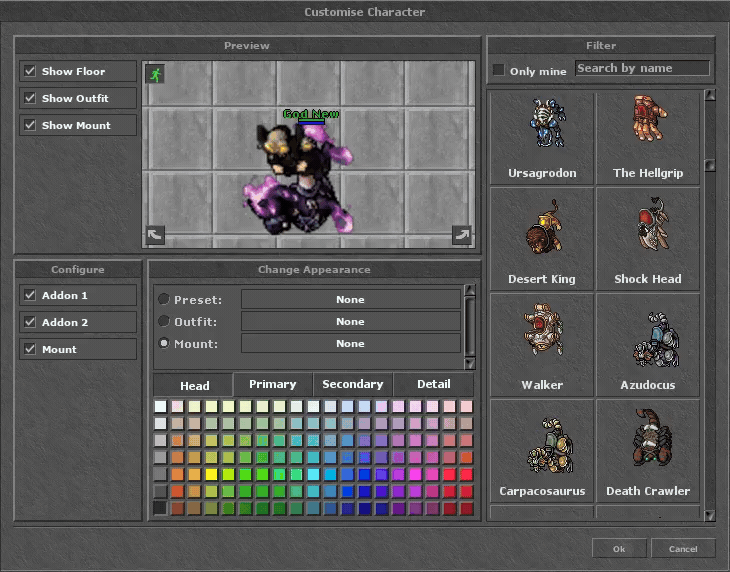The width and height of the screenshot is (730, 572).
Task: Uncheck Show Mount
Action: [30, 125]
